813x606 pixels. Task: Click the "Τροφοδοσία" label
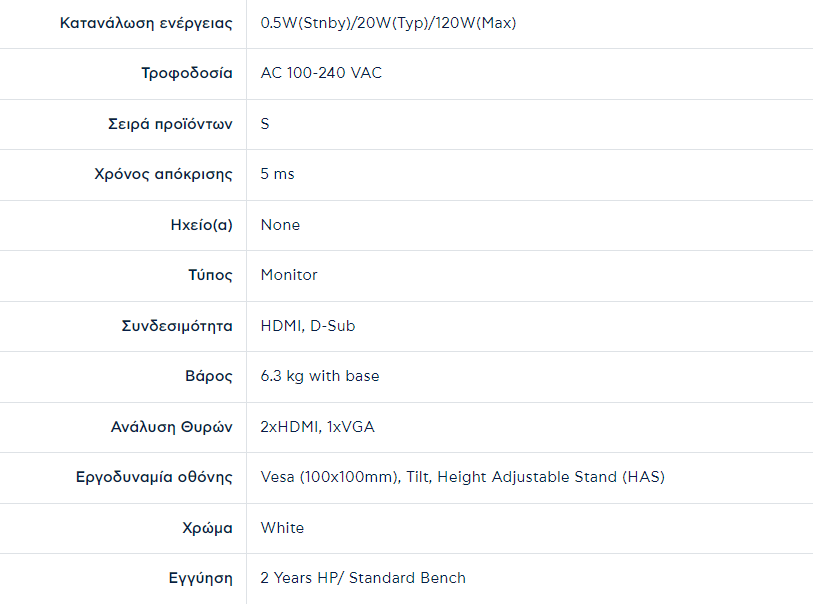coord(187,73)
